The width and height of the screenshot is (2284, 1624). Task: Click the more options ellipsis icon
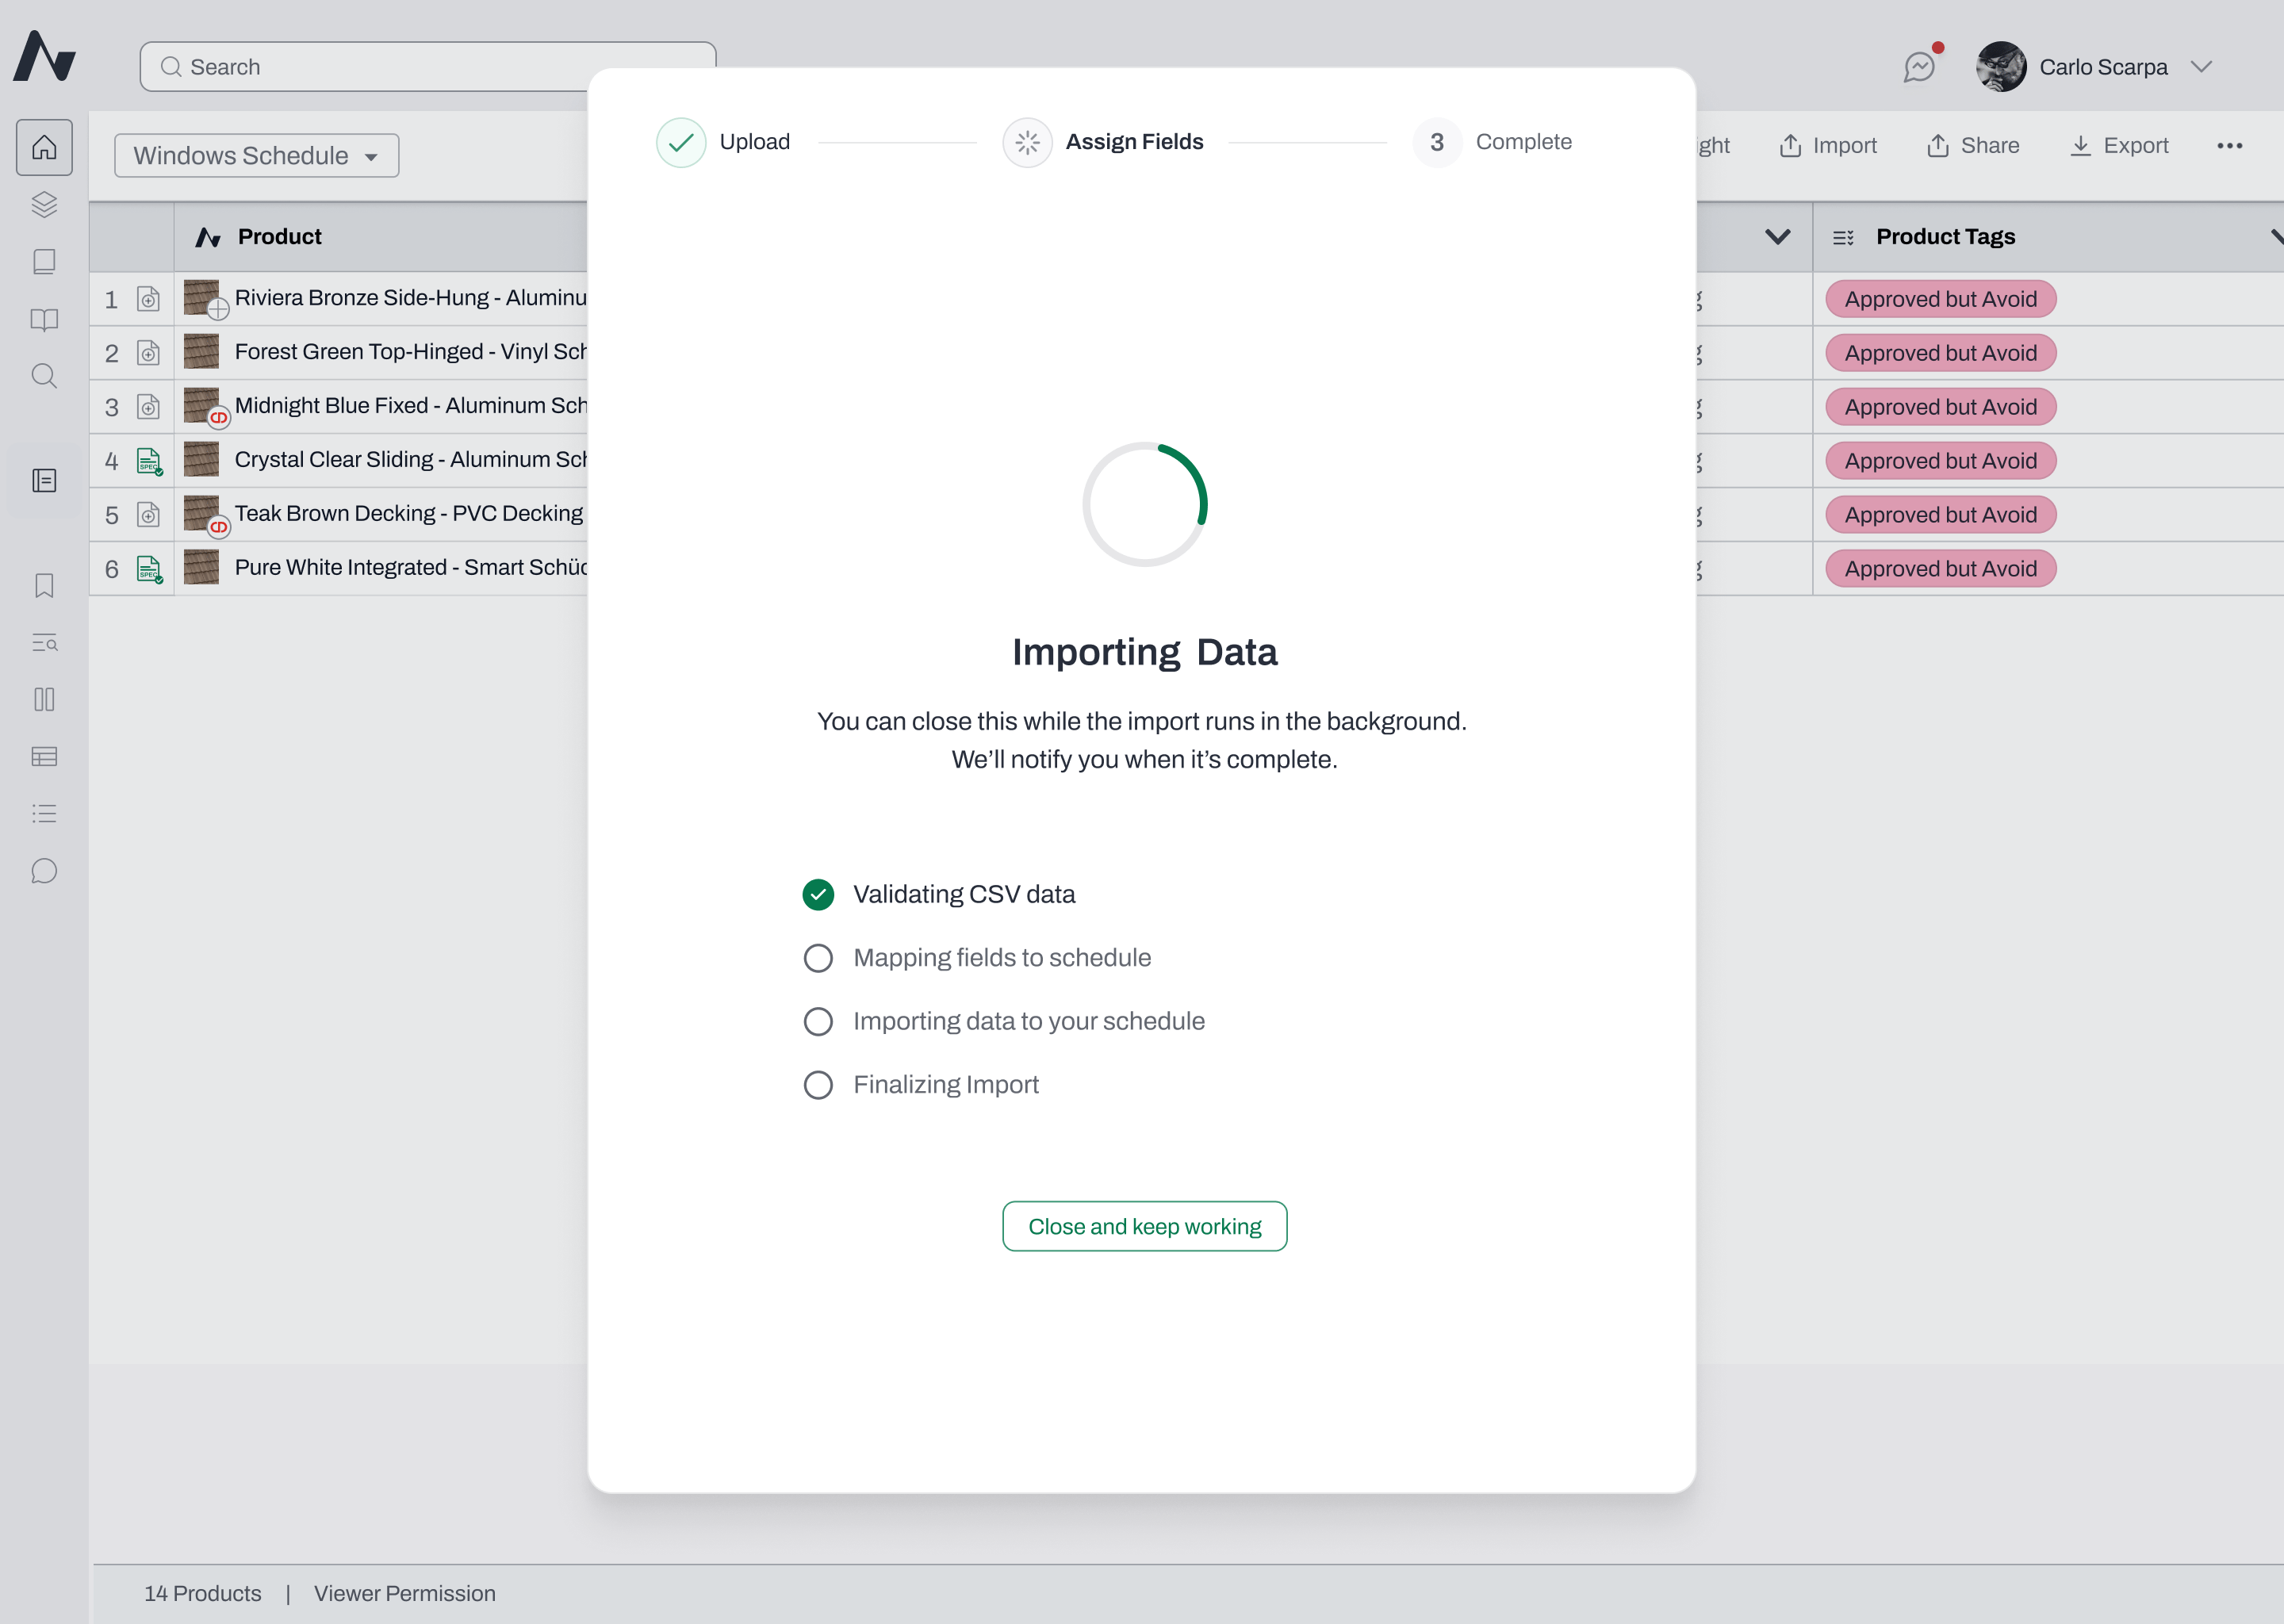point(2229,146)
